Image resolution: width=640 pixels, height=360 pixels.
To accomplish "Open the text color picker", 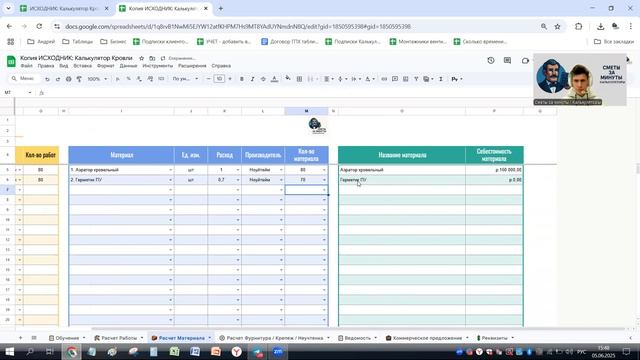I will coord(275,79).
